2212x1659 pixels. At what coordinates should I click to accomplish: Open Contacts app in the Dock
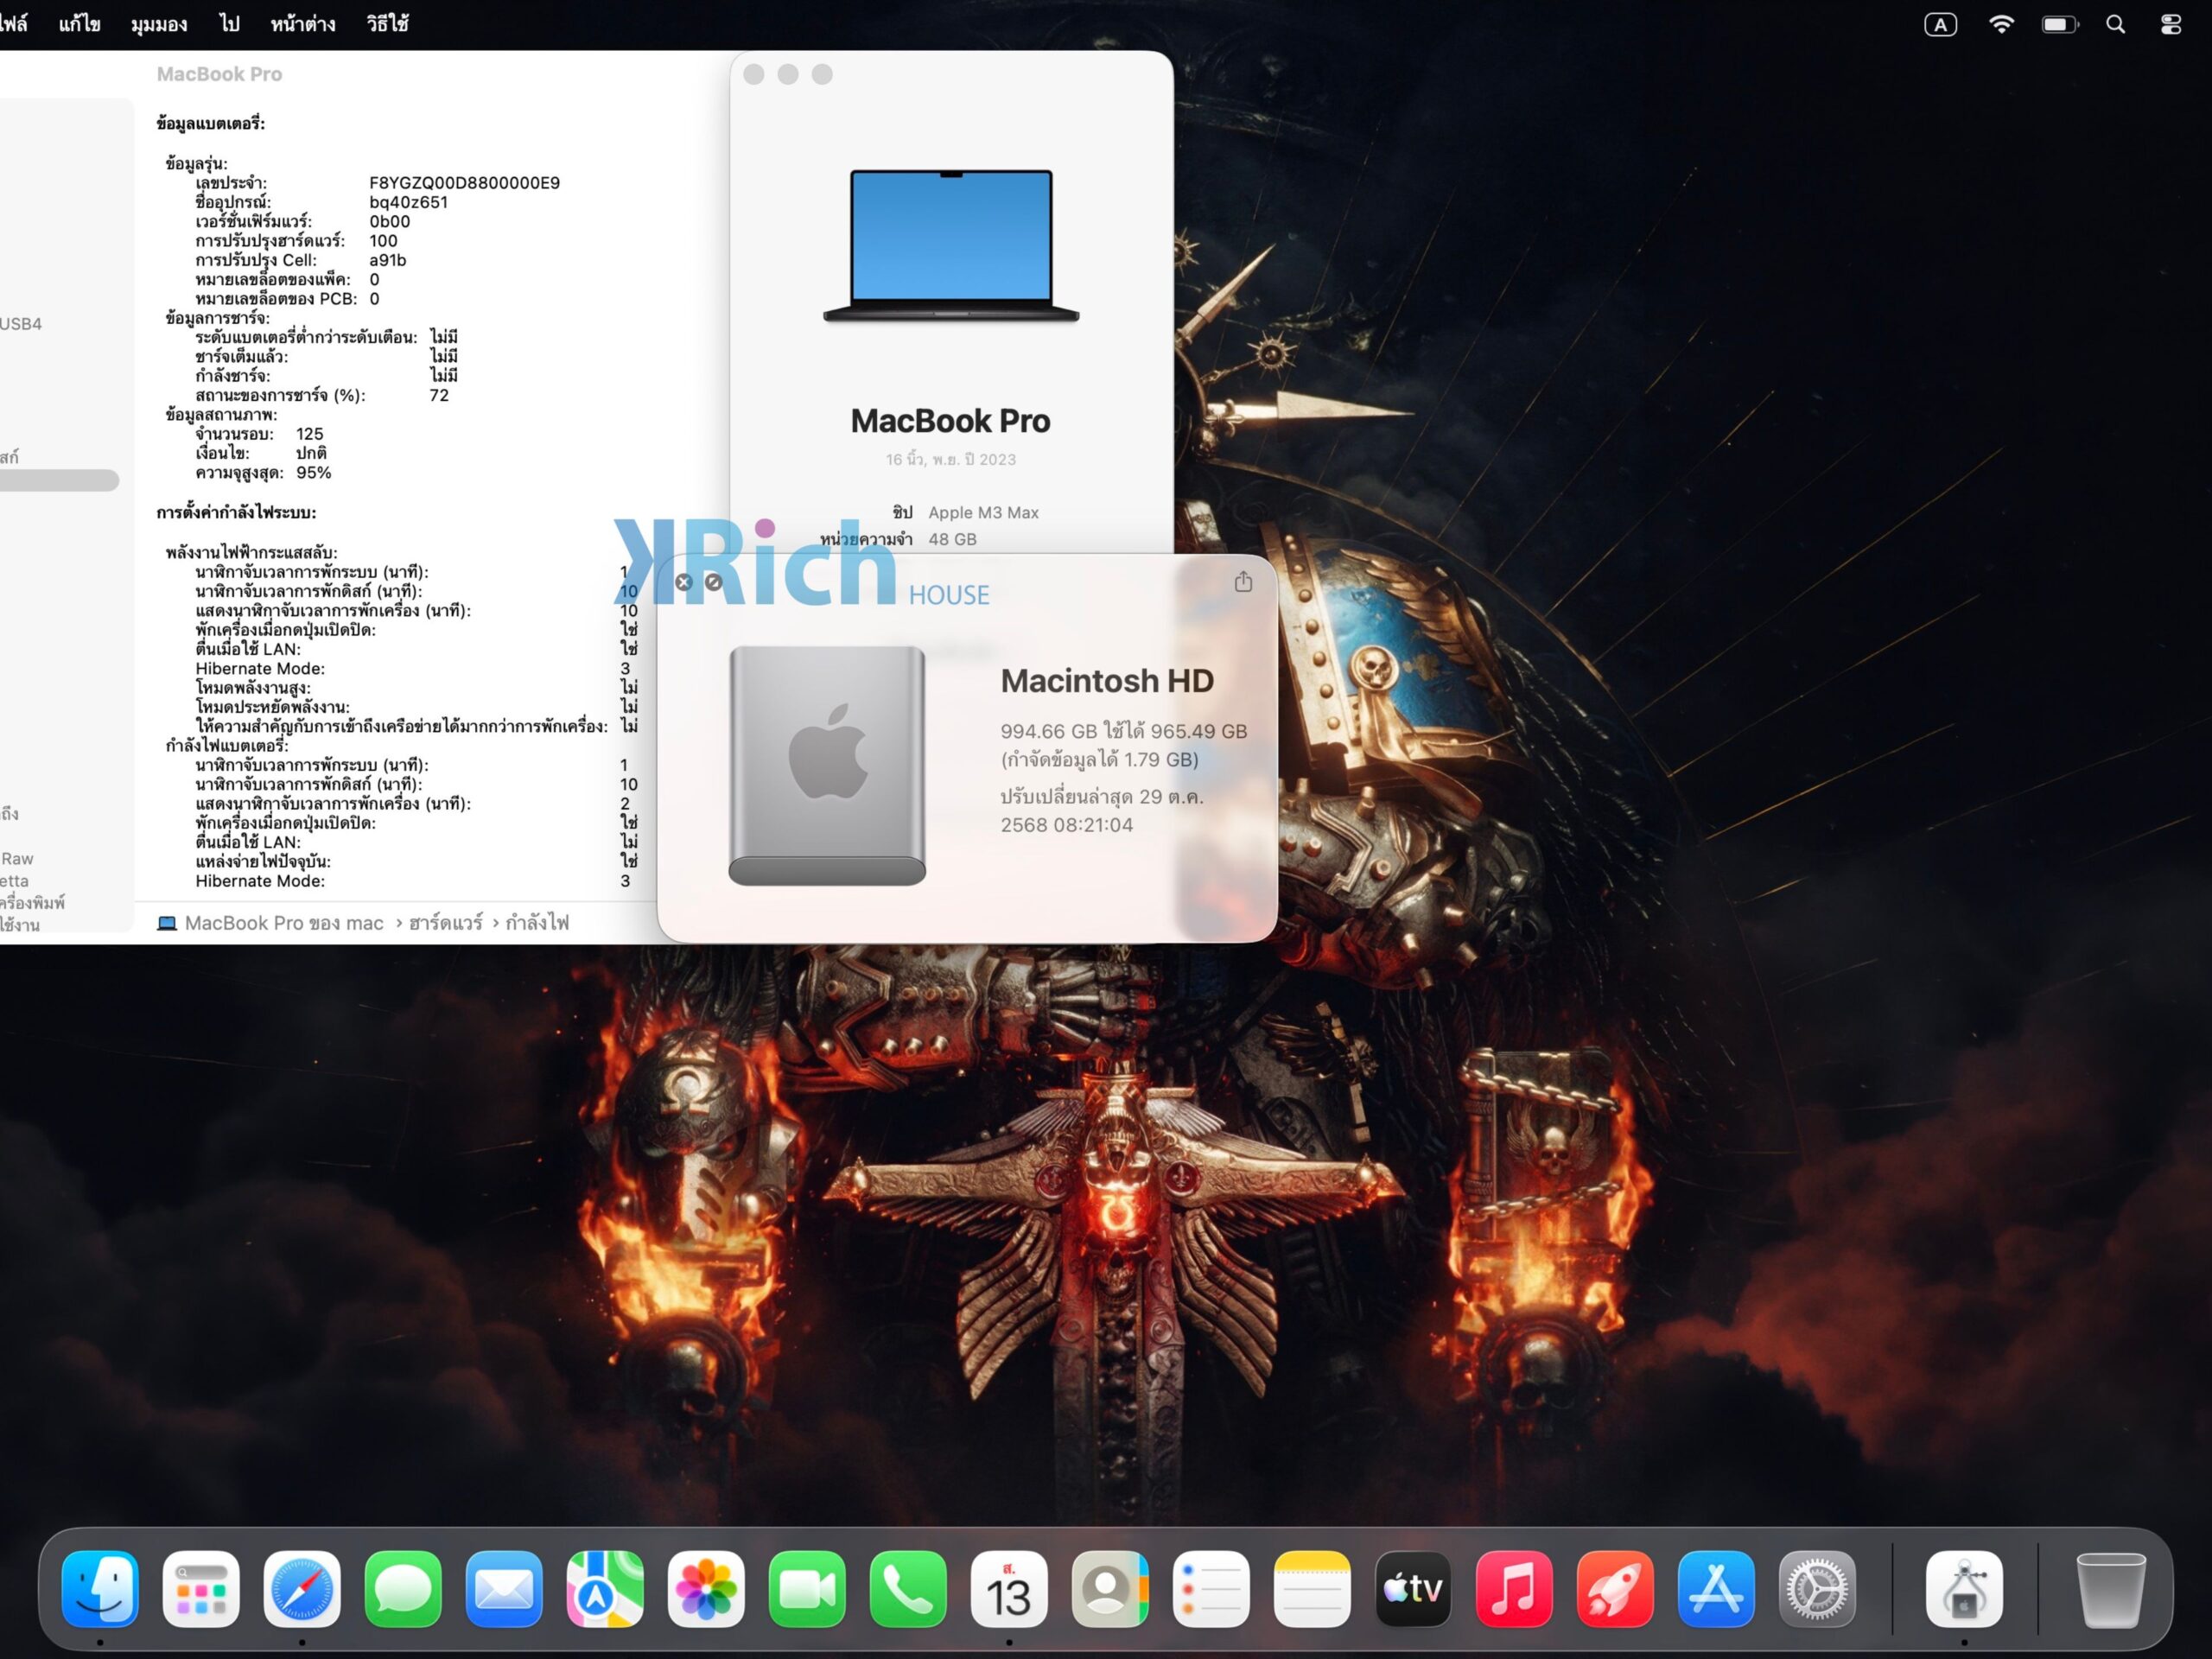pyautogui.click(x=1110, y=1588)
